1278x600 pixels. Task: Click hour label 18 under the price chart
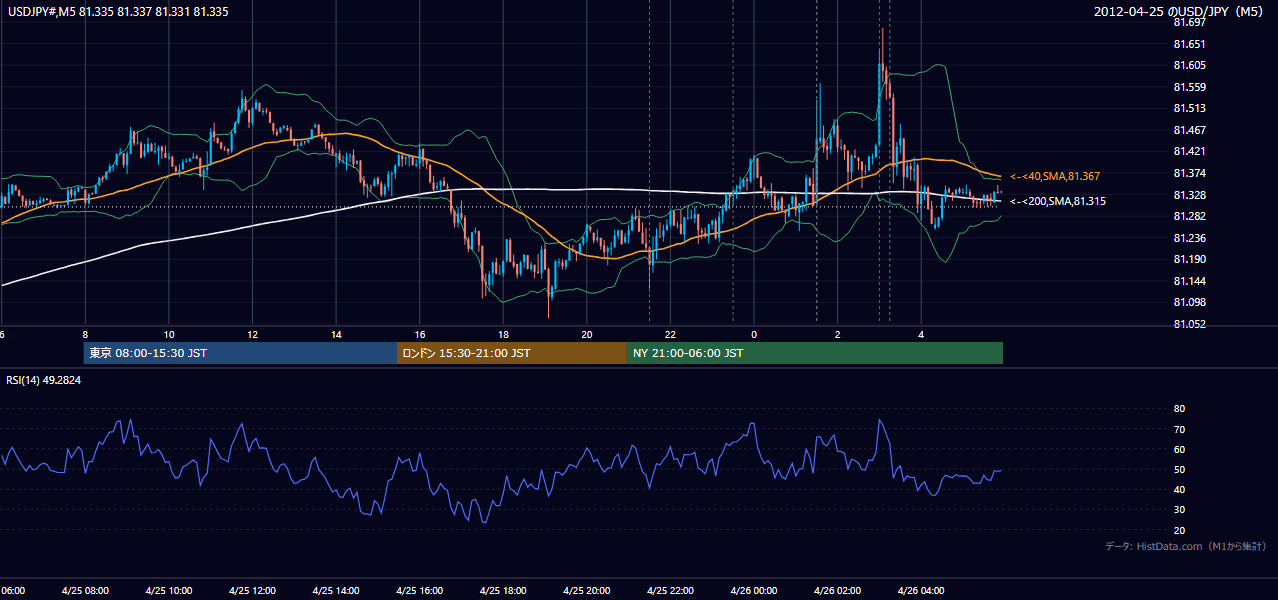click(503, 334)
